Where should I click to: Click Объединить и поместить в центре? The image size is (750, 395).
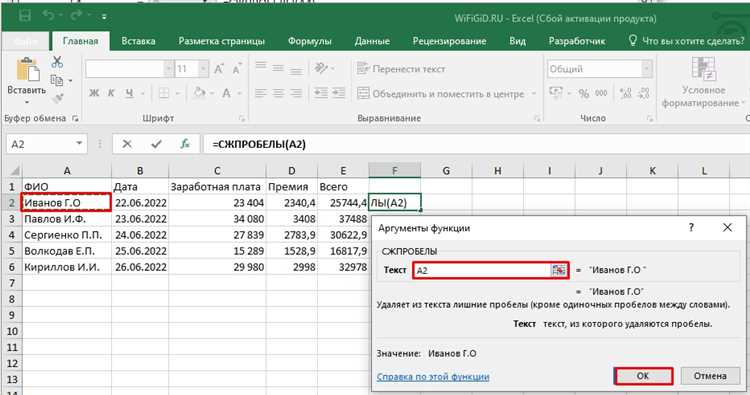pos(440,94)
